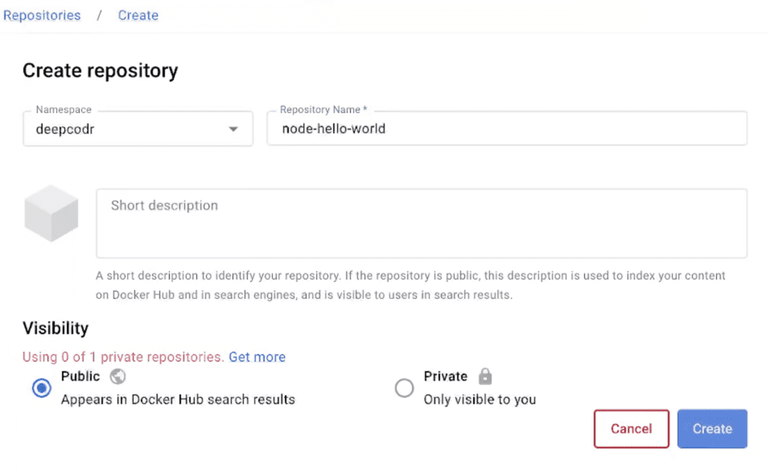Select the Public visibility radio button
Image resolution: width=768 pixels, height=474 pixels.
42,388
